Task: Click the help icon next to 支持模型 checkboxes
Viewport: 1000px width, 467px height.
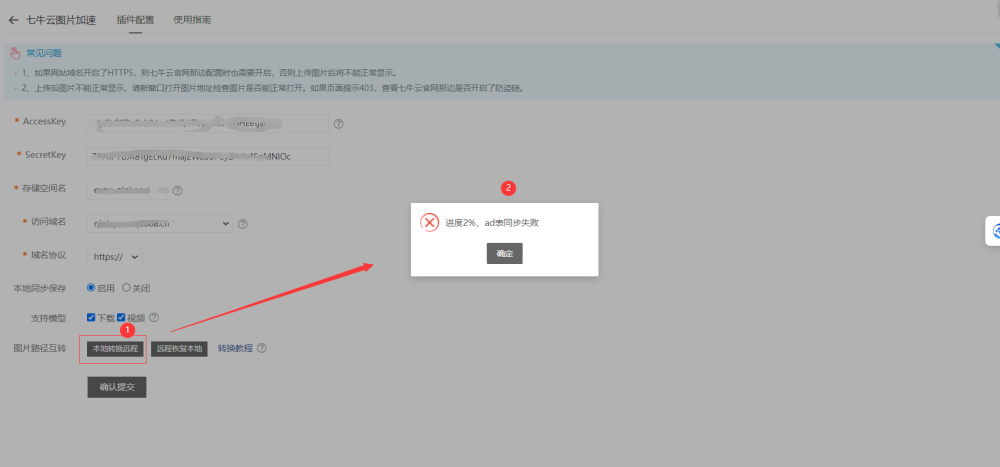Action: pyautogui.click(x=154, y=317)
